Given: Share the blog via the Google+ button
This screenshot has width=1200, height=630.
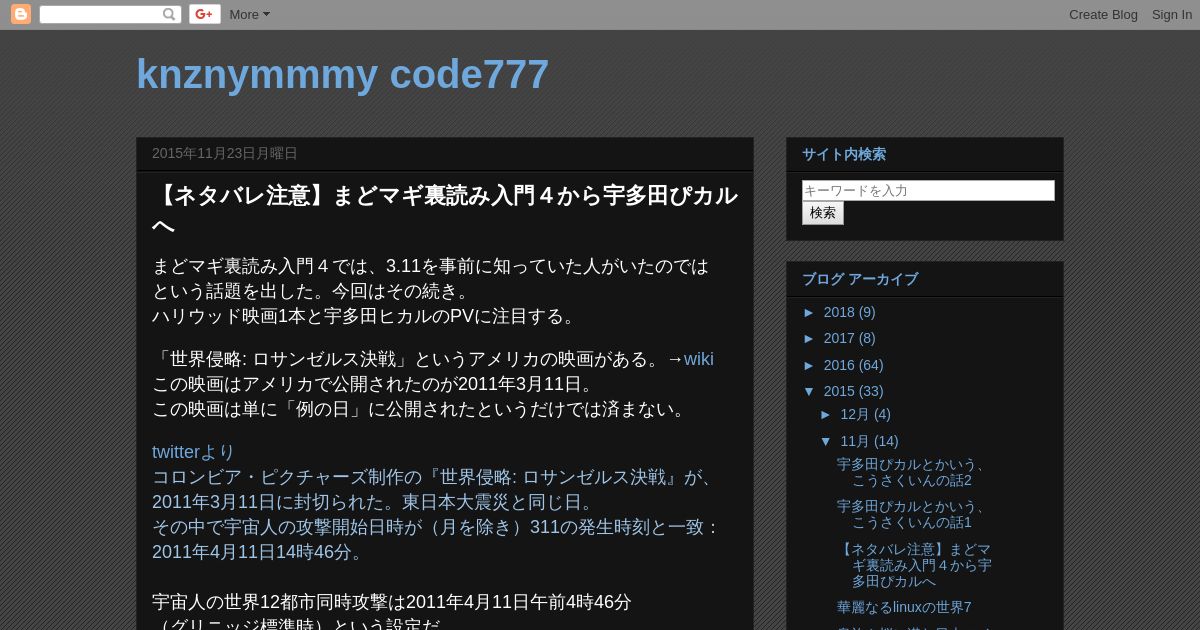Looking at the screenshot, I should pyautogui.click(x=205, y=14).
